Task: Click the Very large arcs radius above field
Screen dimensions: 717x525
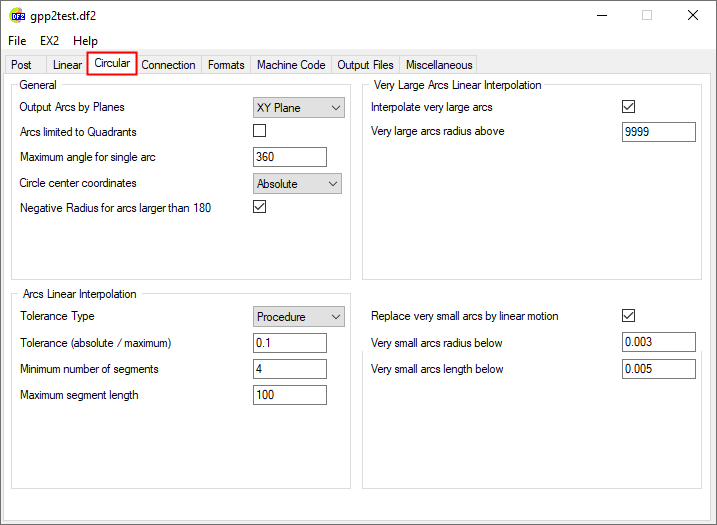Action: (x=658, y=132)
